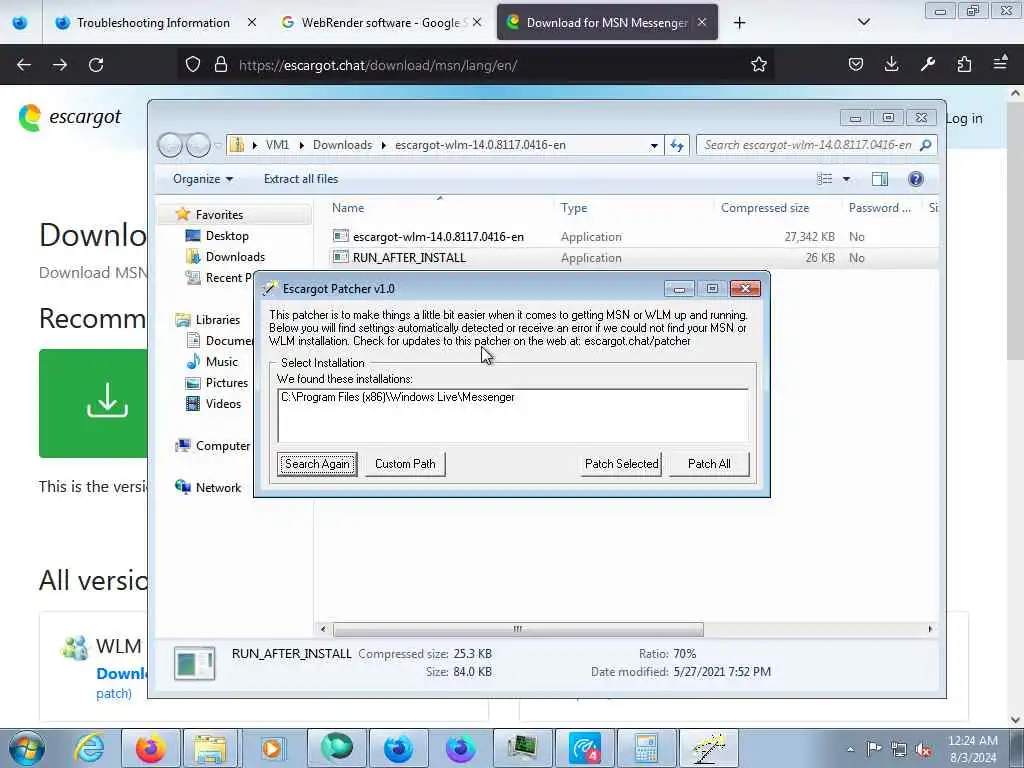Screen dimensions: 1024x768
Task: Open a new Firefox tab
Action: (x=739, y=23)
